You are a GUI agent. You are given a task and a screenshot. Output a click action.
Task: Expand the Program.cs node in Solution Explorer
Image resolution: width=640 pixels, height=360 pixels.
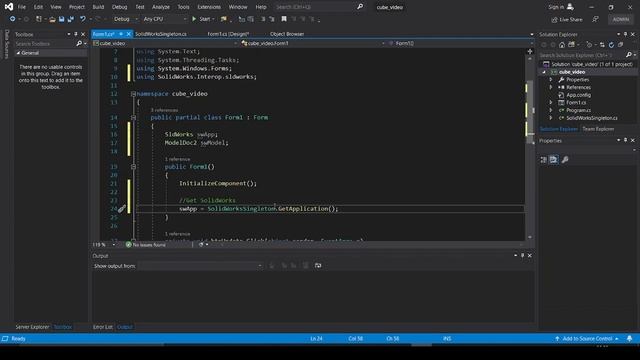(551, 110)
